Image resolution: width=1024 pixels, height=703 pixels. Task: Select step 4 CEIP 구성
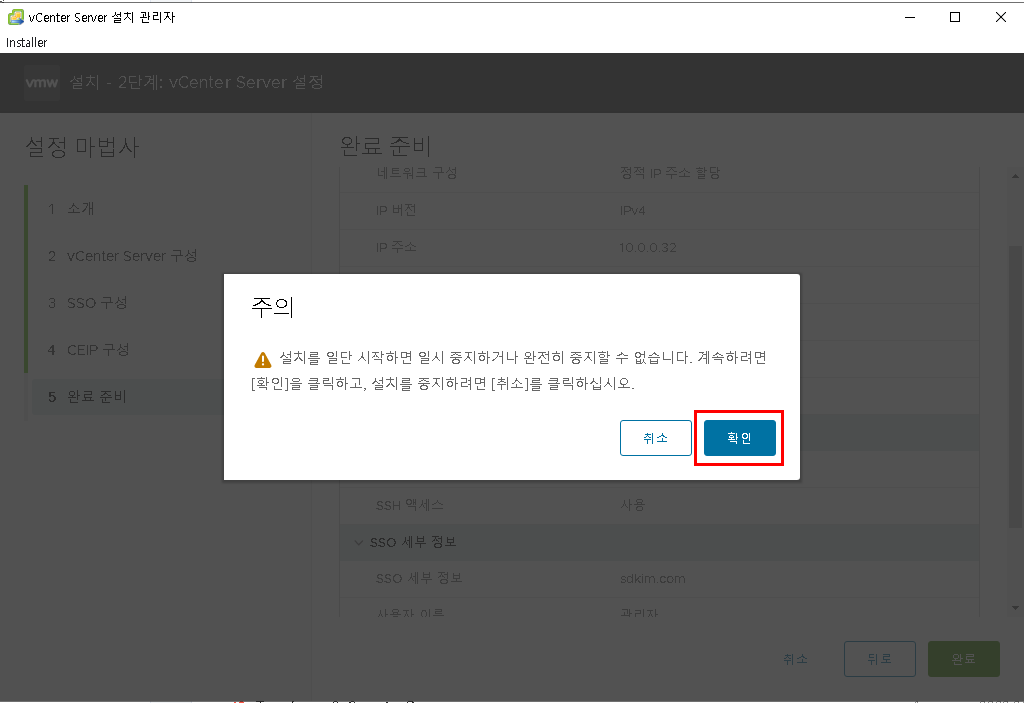[x=88, y=350]
